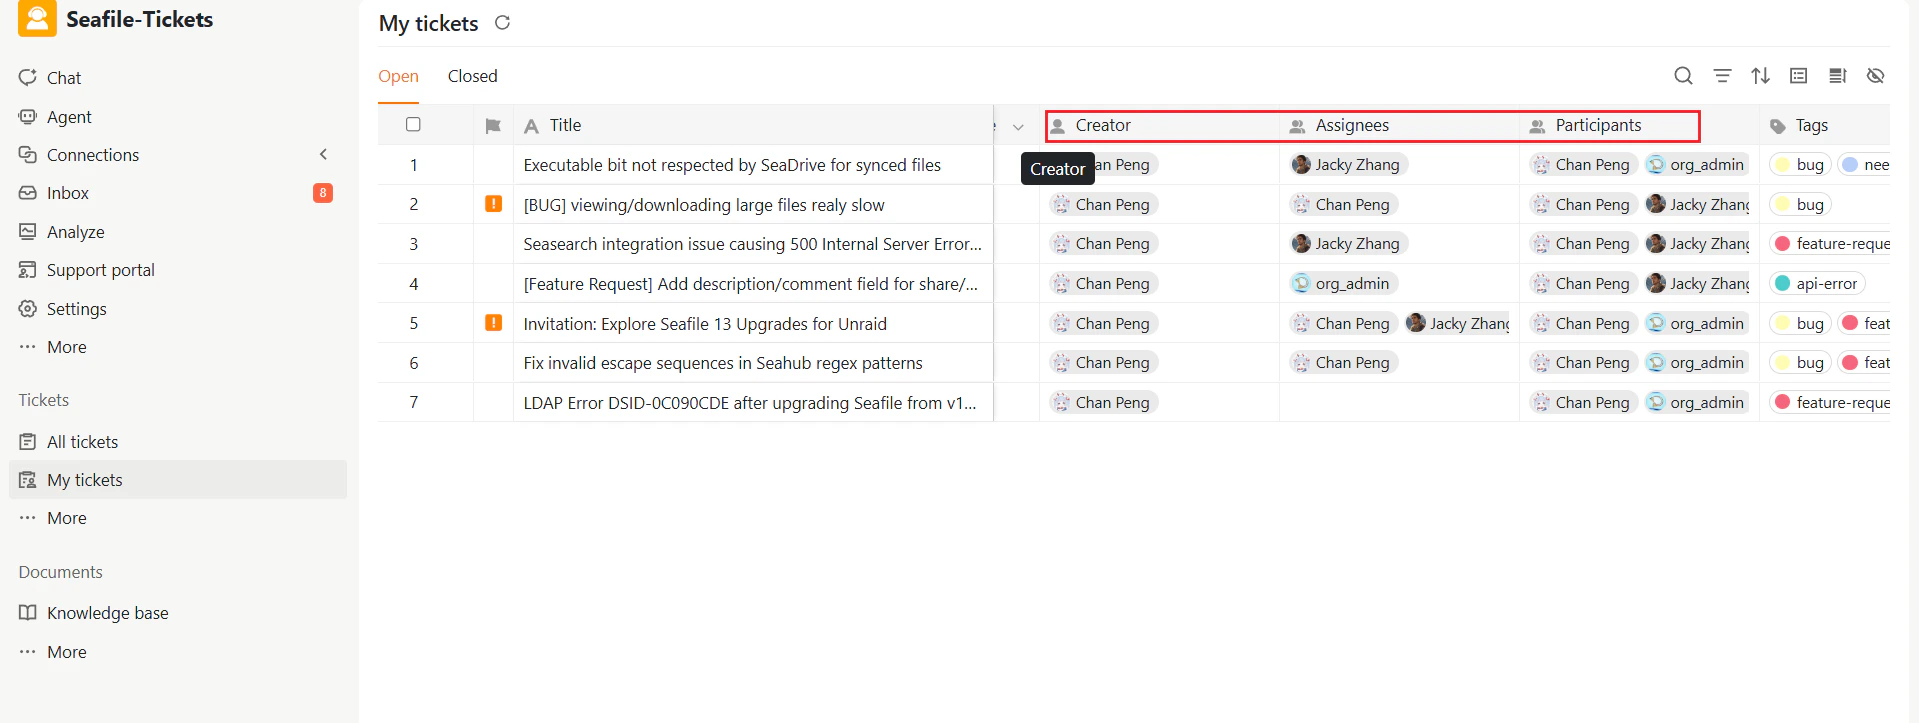Click Chan Peng creator in row 7
Viewport: 1919px width, 723px height.
1103,402
